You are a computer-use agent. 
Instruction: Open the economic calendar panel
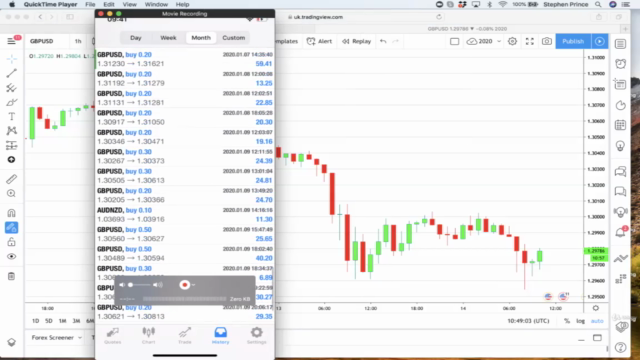620,125
